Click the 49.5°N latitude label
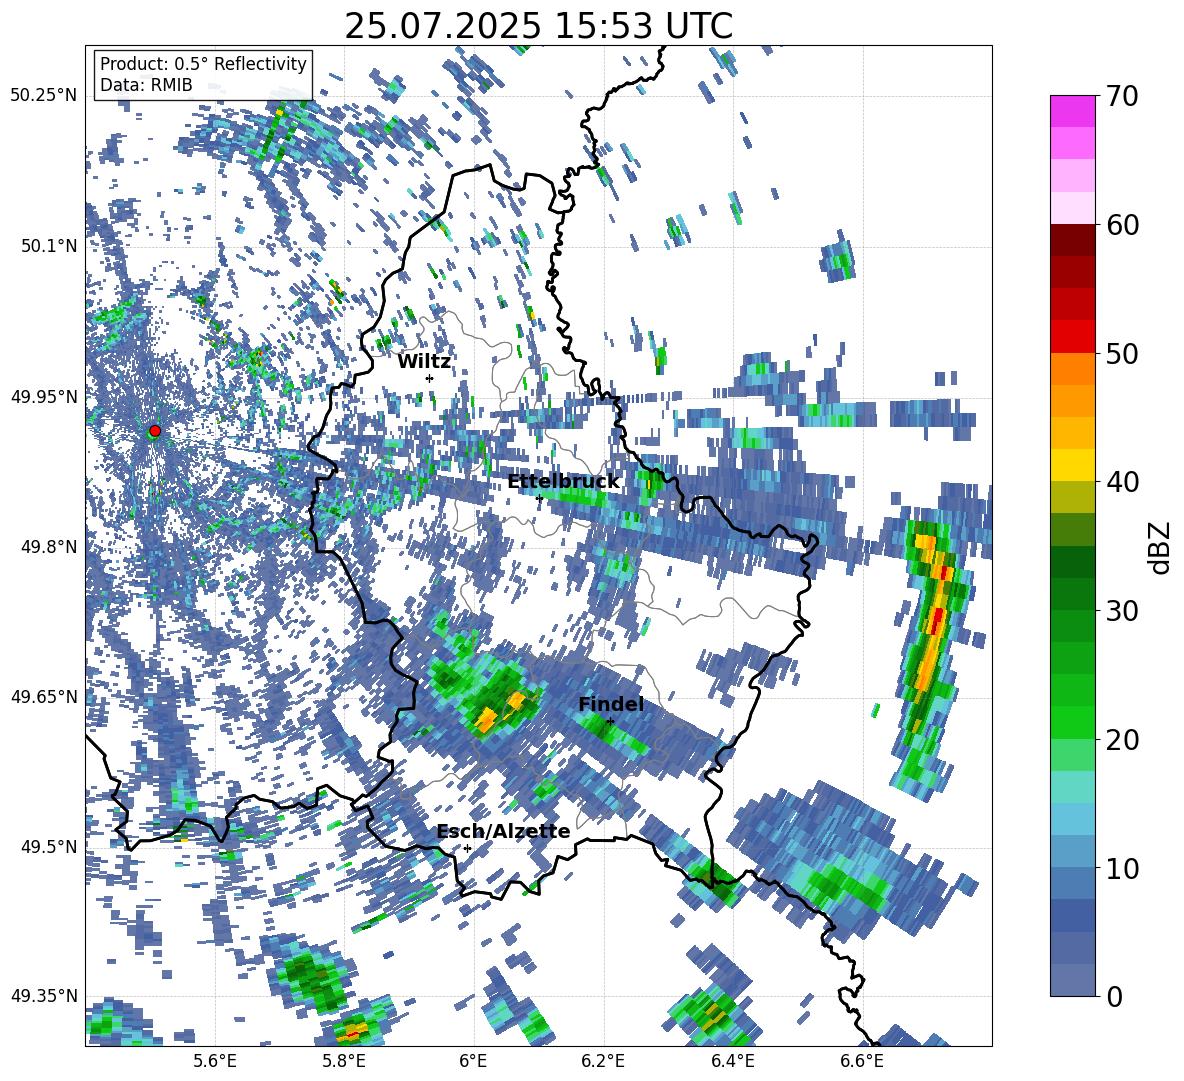 coord(47,846)
